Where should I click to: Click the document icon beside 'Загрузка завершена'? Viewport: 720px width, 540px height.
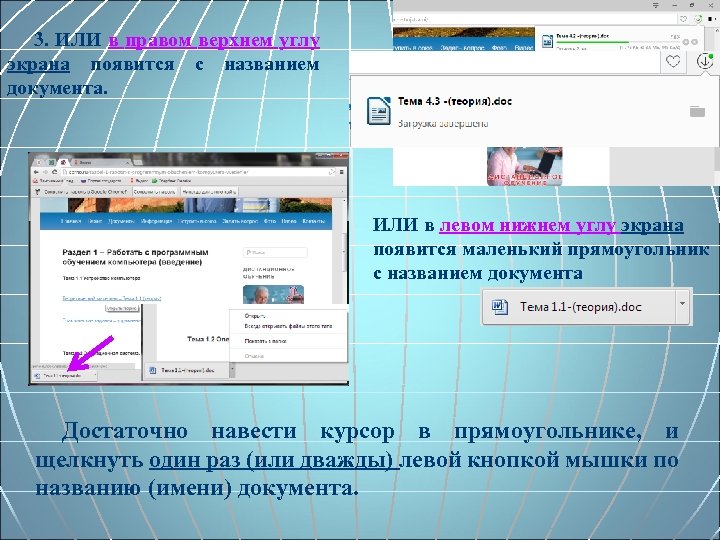pos(378,111)
